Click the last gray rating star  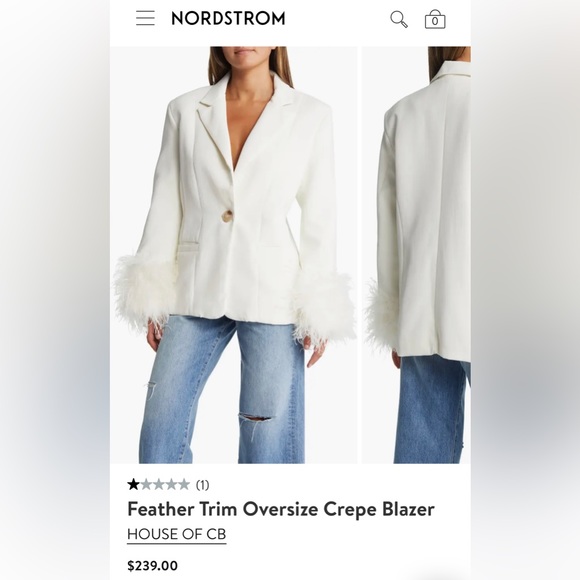[x=183, y=484]
